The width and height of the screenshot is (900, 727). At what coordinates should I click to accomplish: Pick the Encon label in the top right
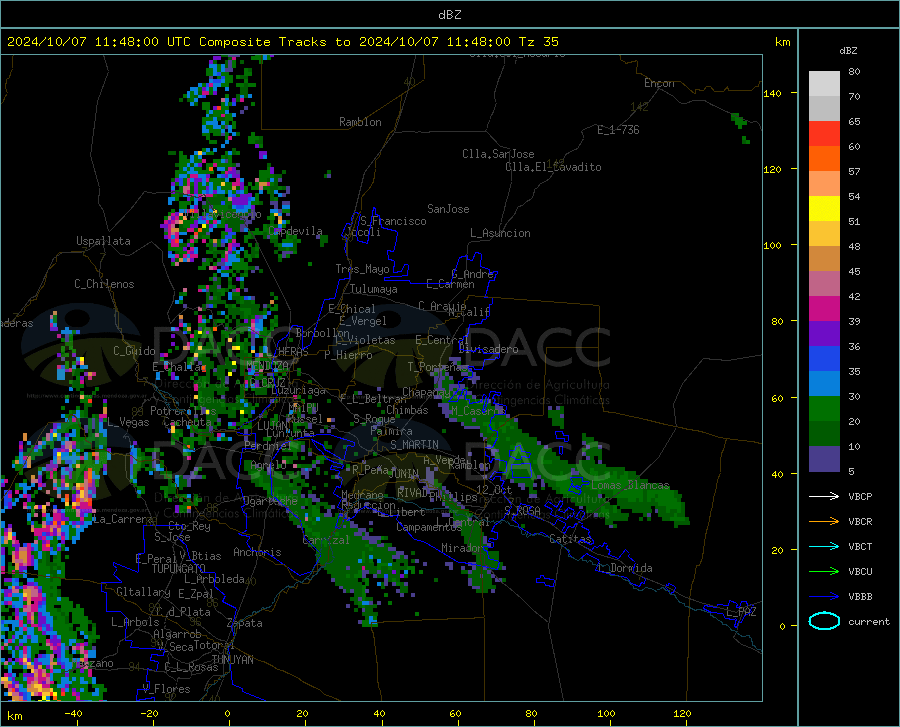click(659, 83)
